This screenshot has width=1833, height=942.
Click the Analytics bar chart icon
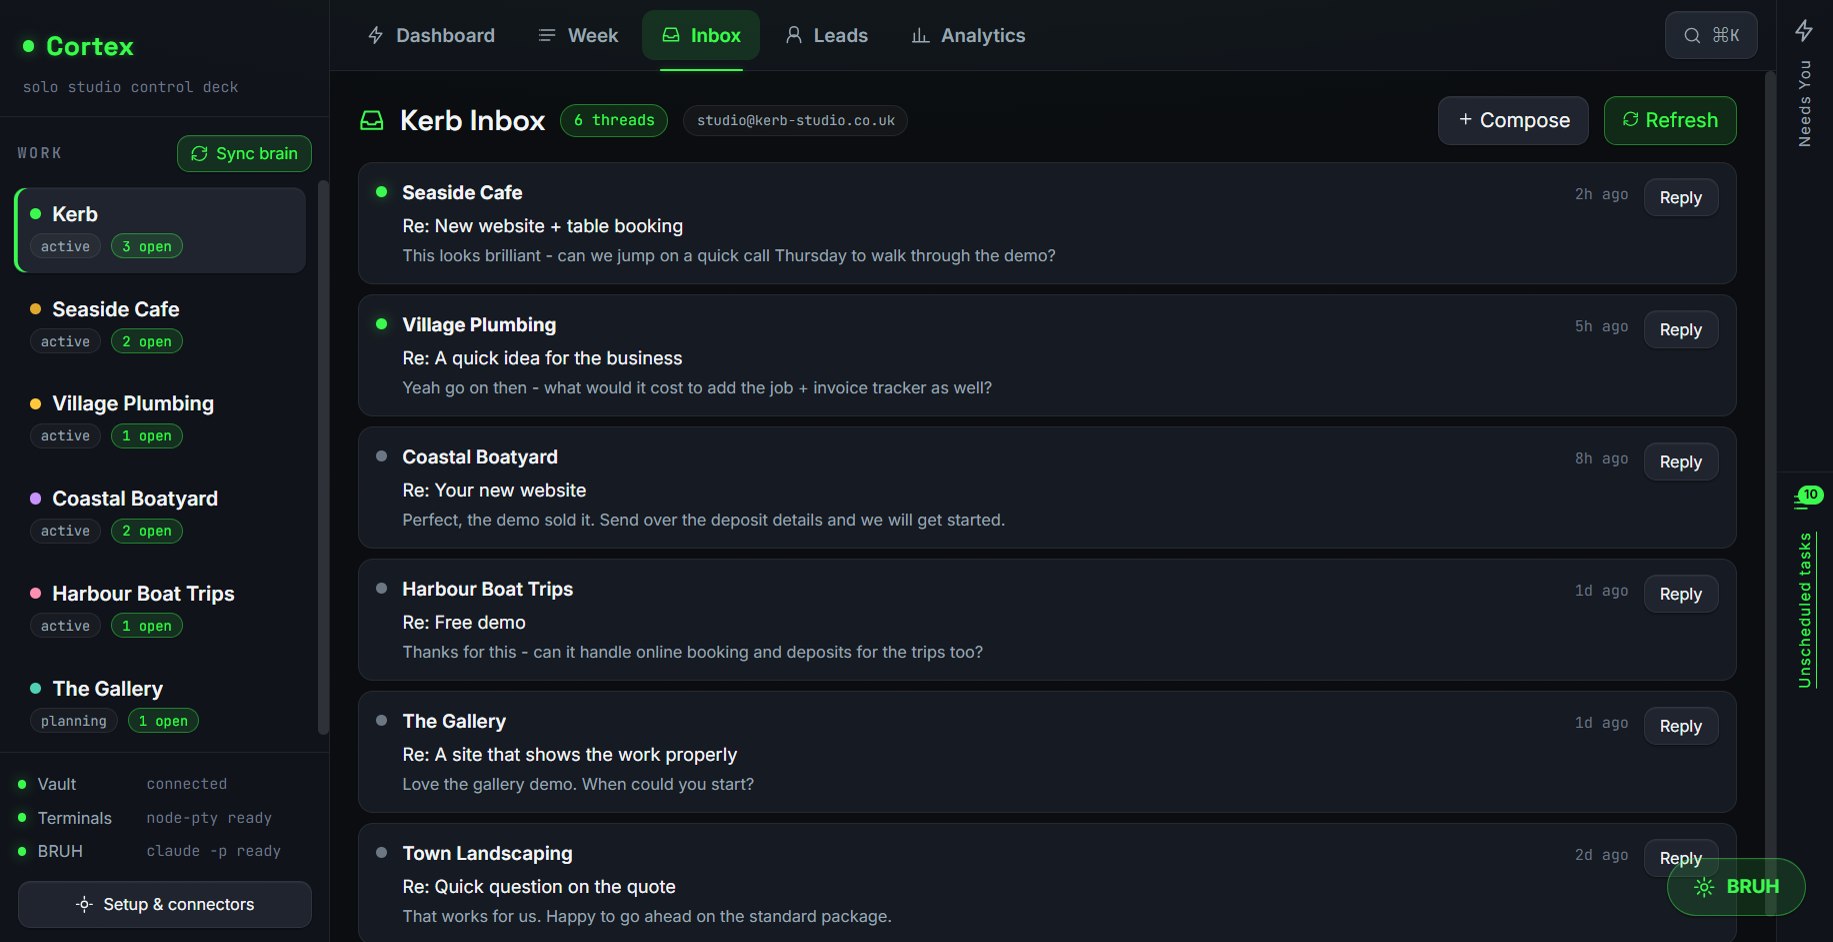coord(920,36)
